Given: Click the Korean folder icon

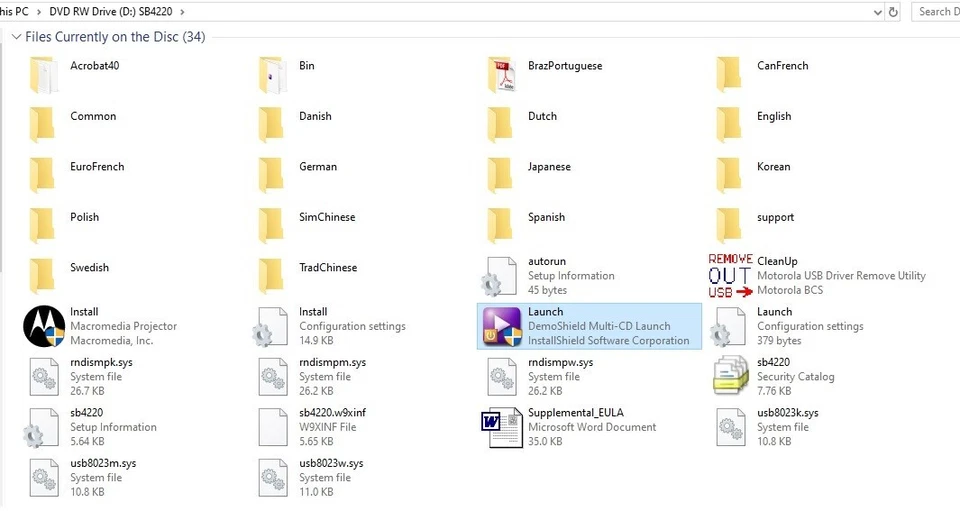Looking at the screenshot, I should pyautogui.click(x=729, y=175).
